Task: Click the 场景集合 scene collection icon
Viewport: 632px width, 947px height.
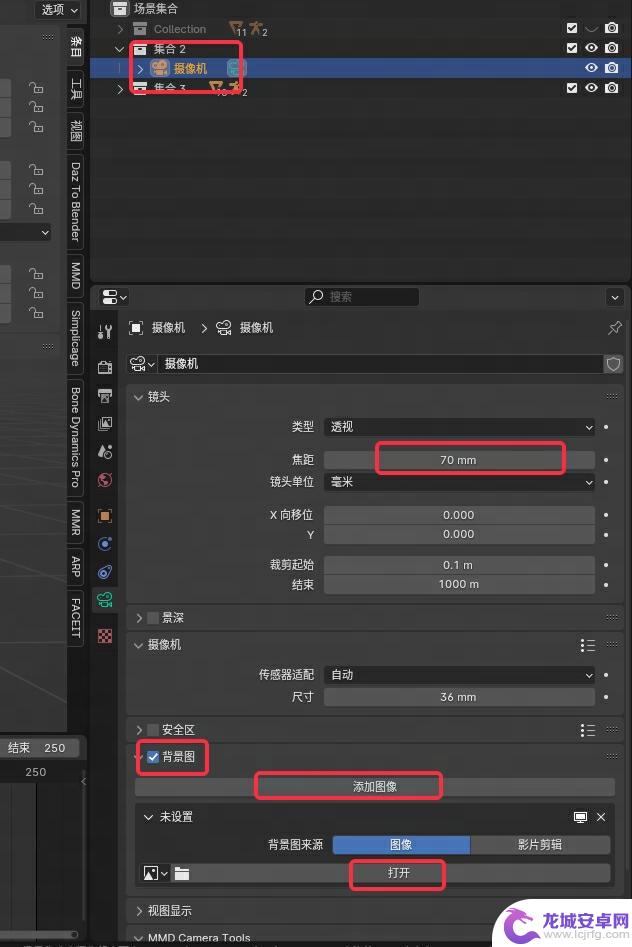Action: (x=120, y=8)
